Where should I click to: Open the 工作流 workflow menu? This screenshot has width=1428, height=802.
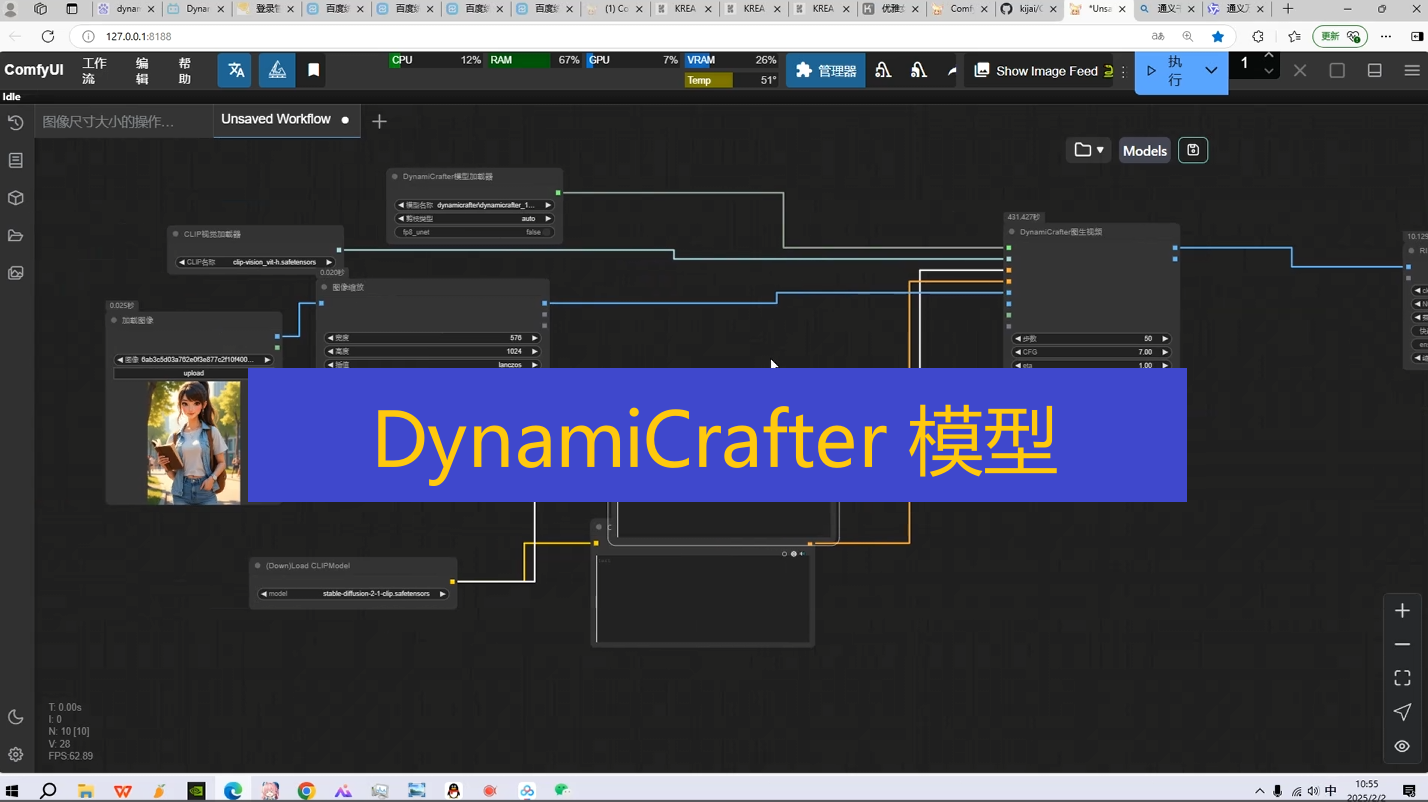pos(94,71)
